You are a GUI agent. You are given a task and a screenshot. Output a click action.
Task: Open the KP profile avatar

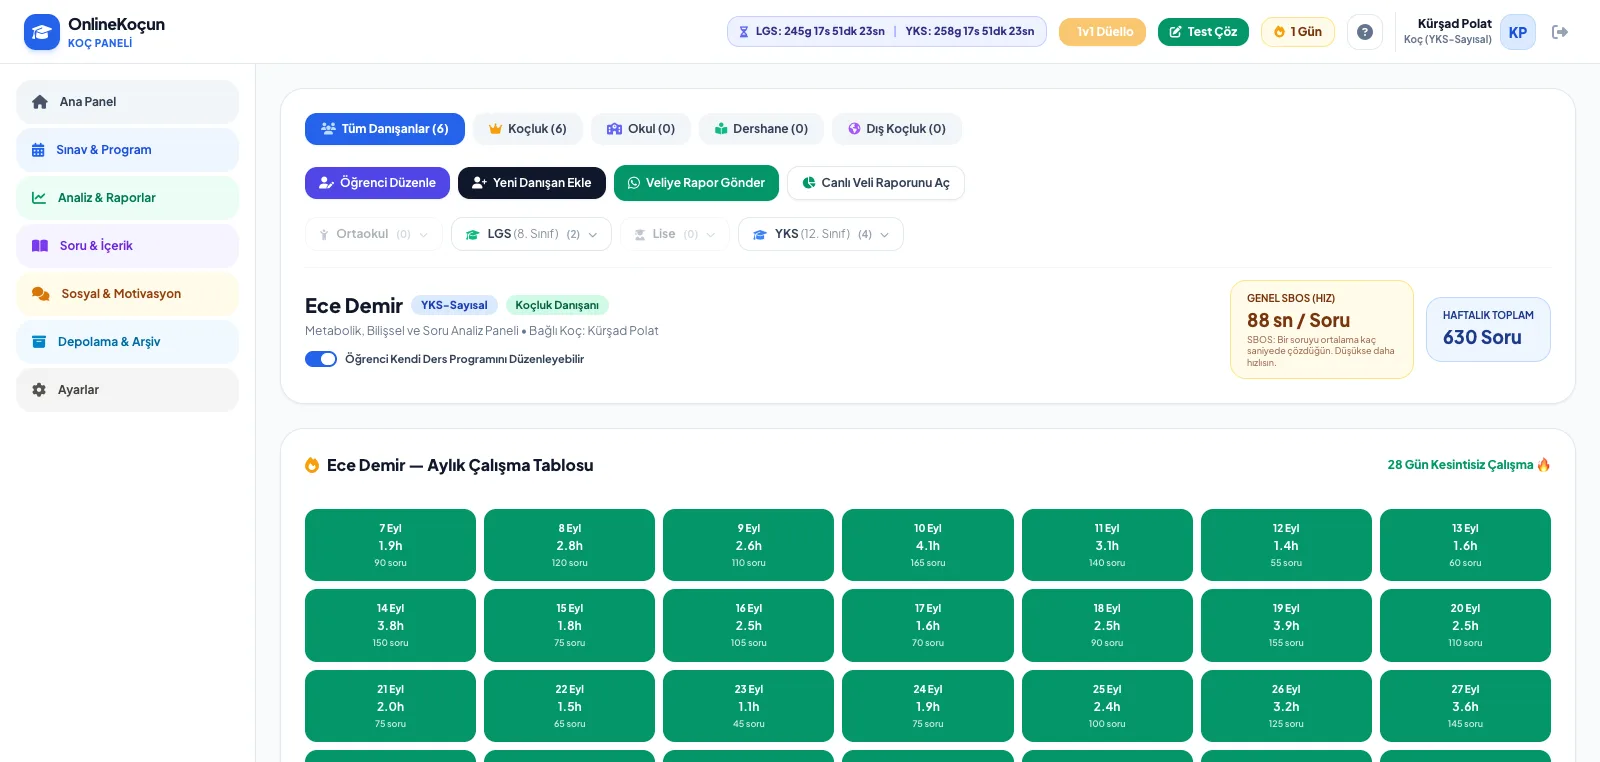pyautogui.click(x=1517, y=32)
